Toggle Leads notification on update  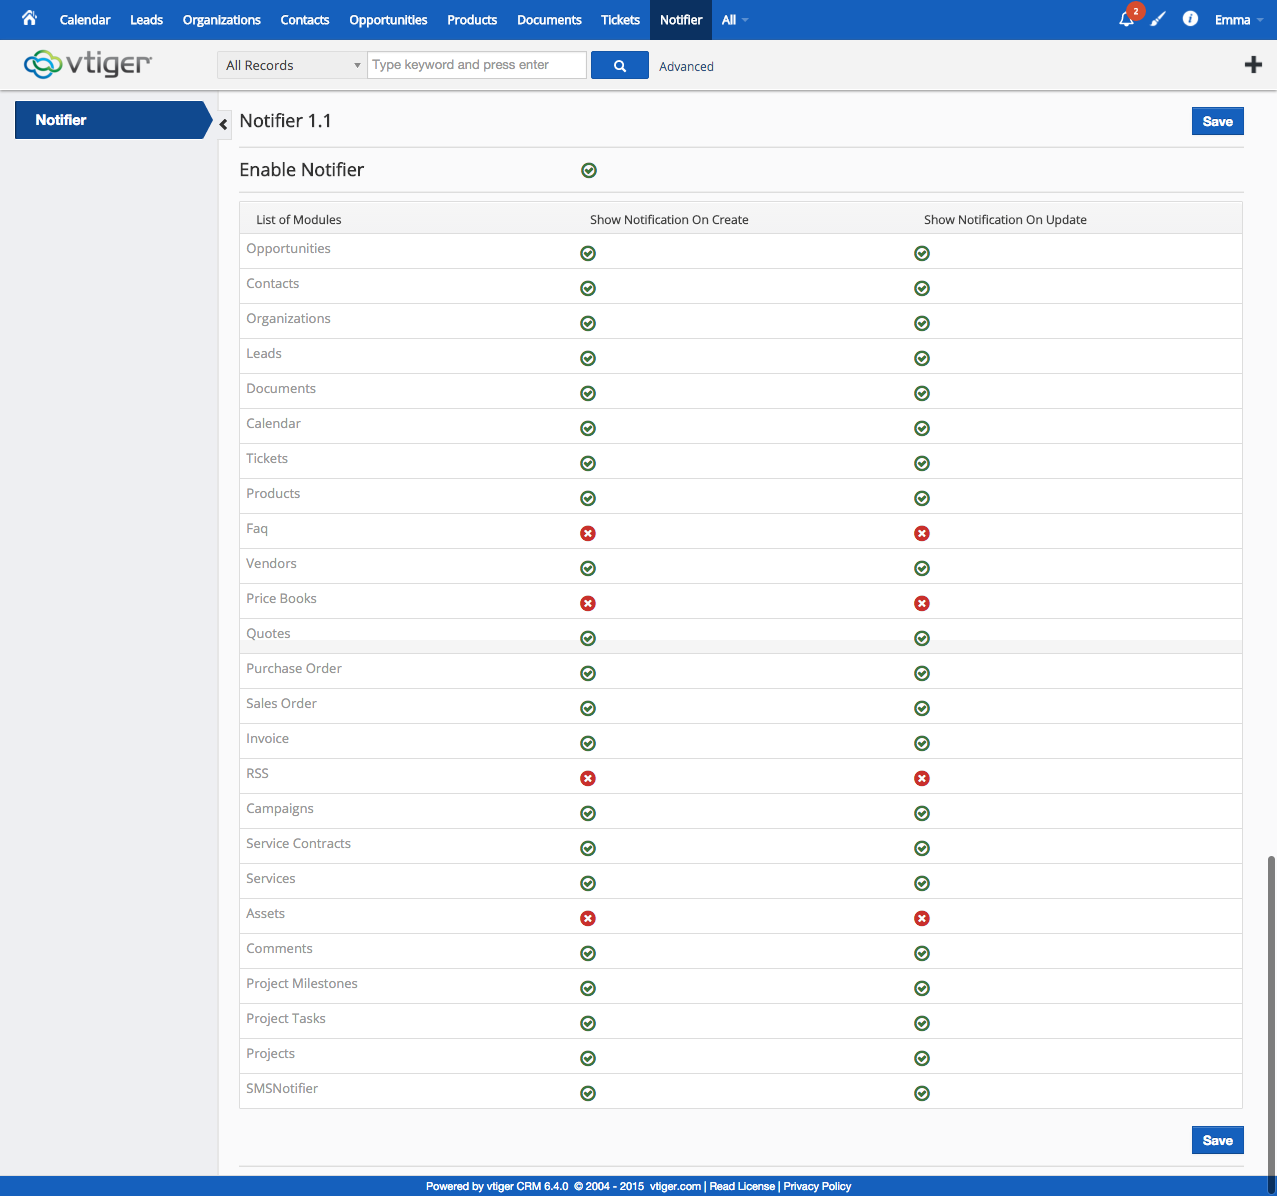point(922,359)
